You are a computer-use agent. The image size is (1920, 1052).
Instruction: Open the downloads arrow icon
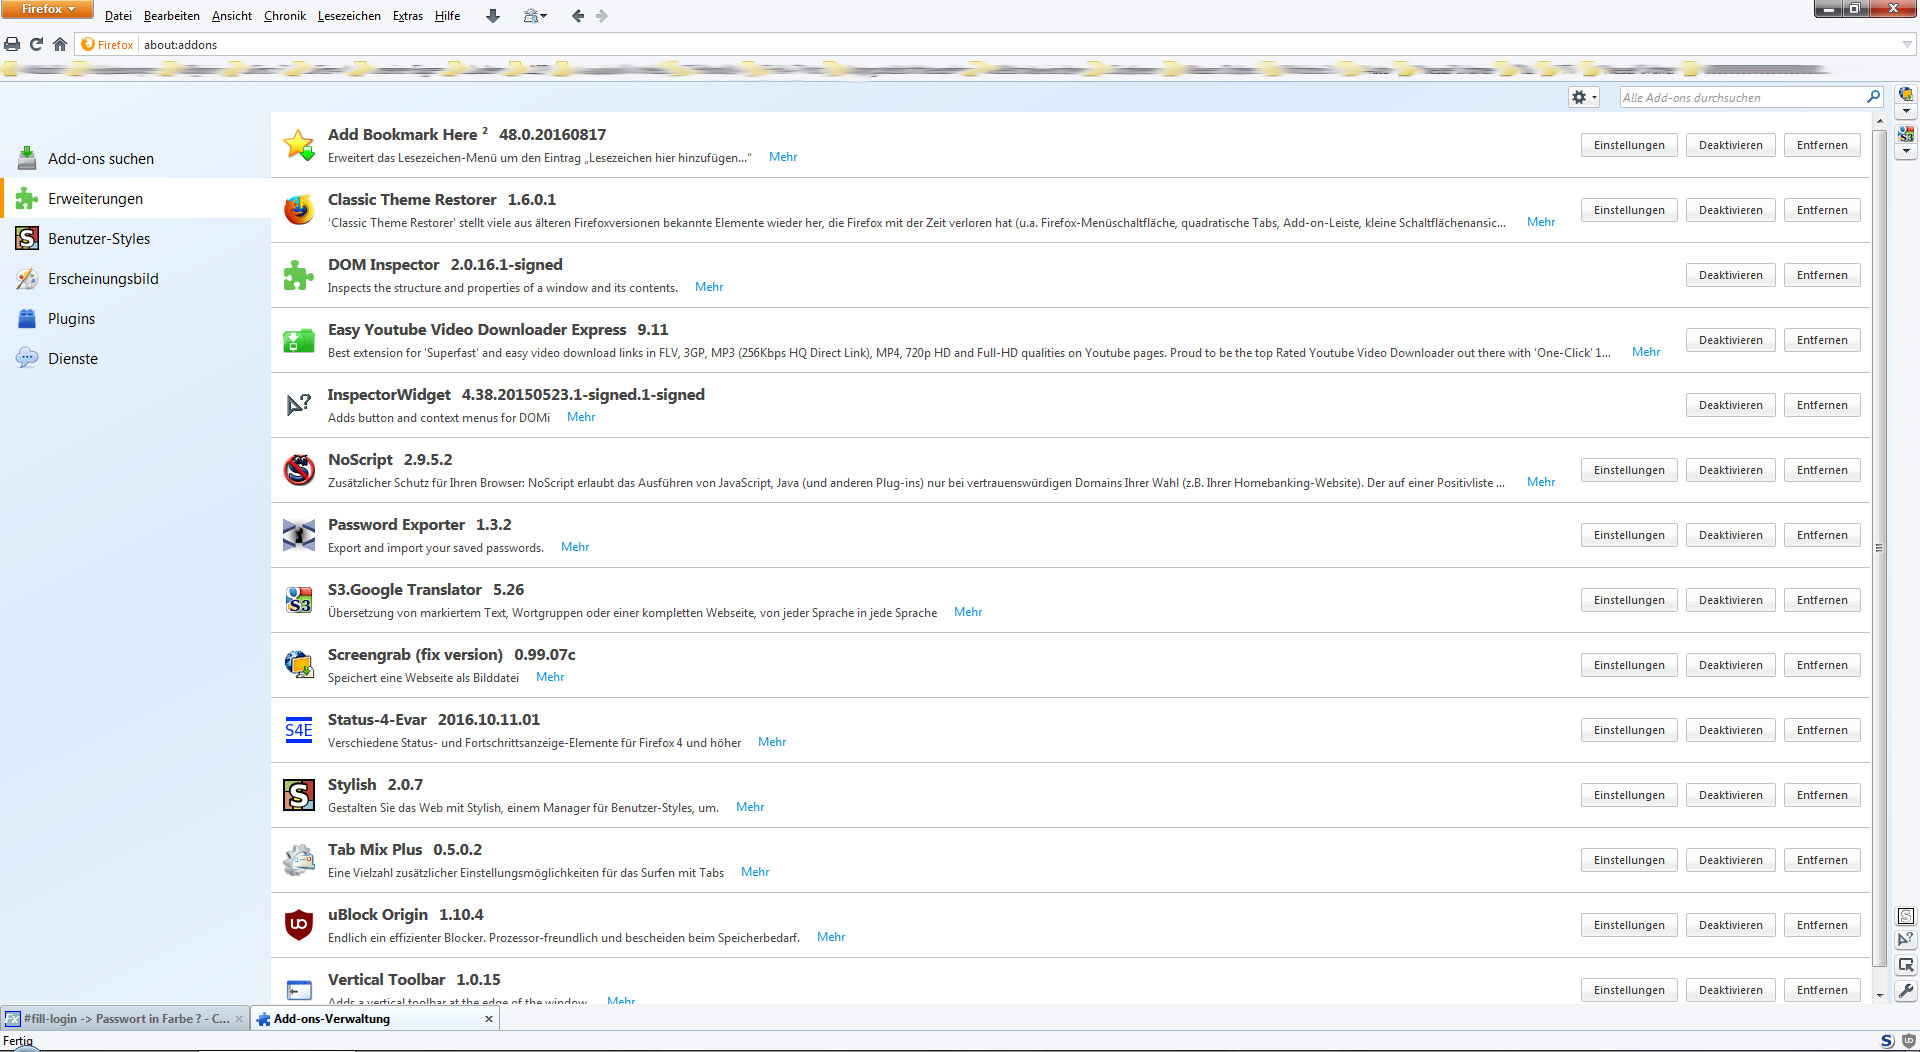[x=492, y=16]
